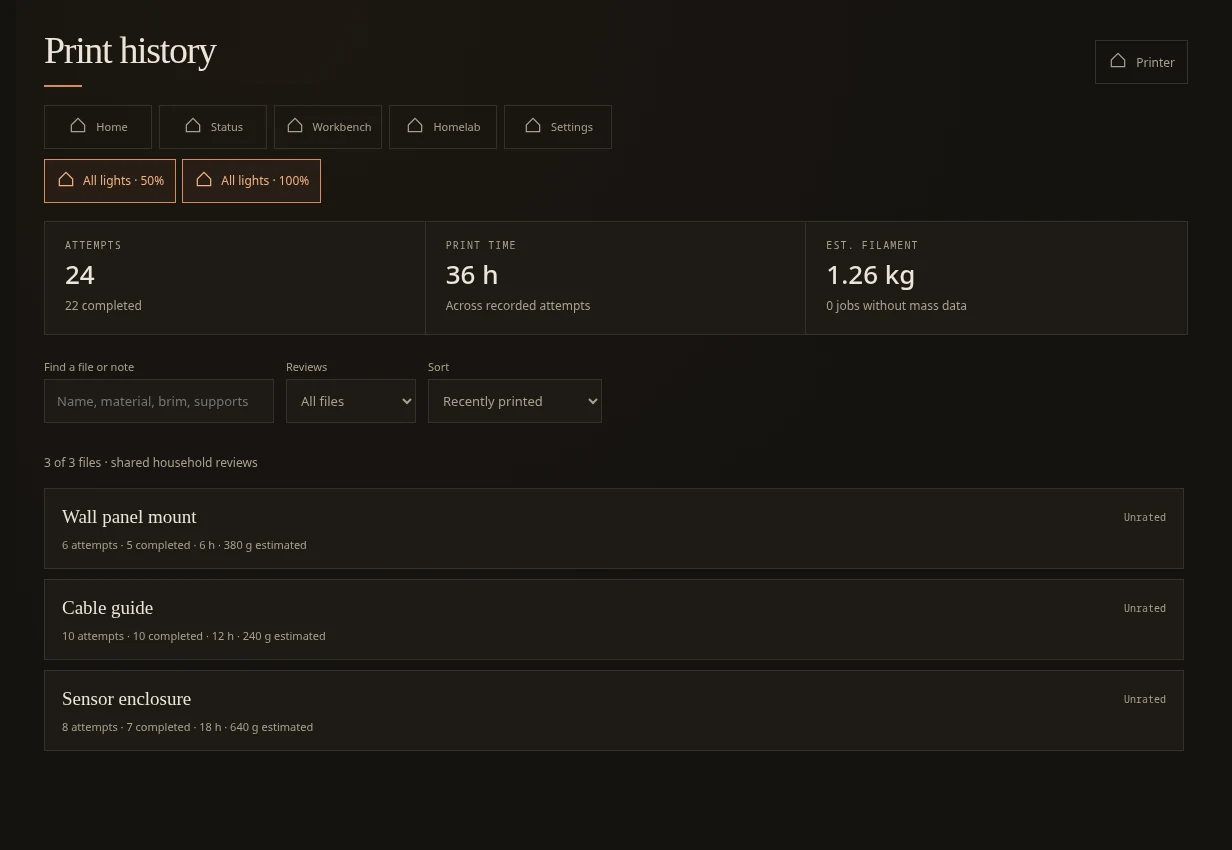This screenshot has width=1232, height=850.
Task: Go to the Home nav label
Action: tap(112, 127)
